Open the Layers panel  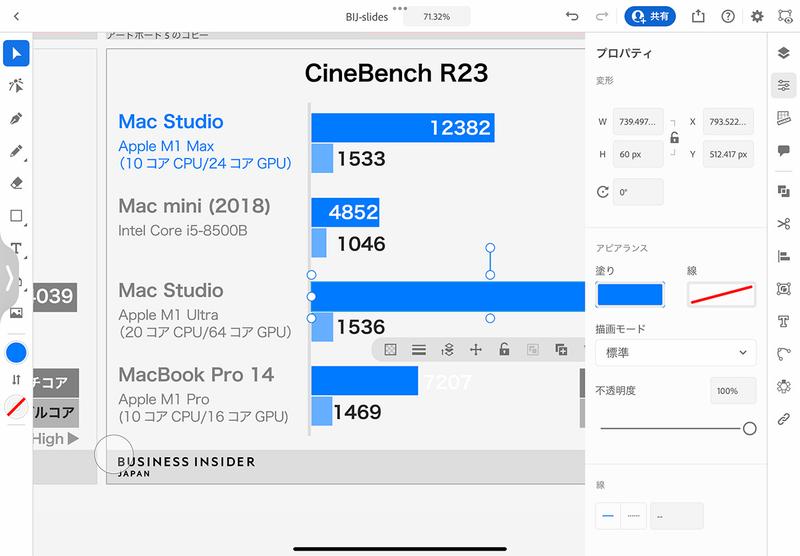[784, 53]
